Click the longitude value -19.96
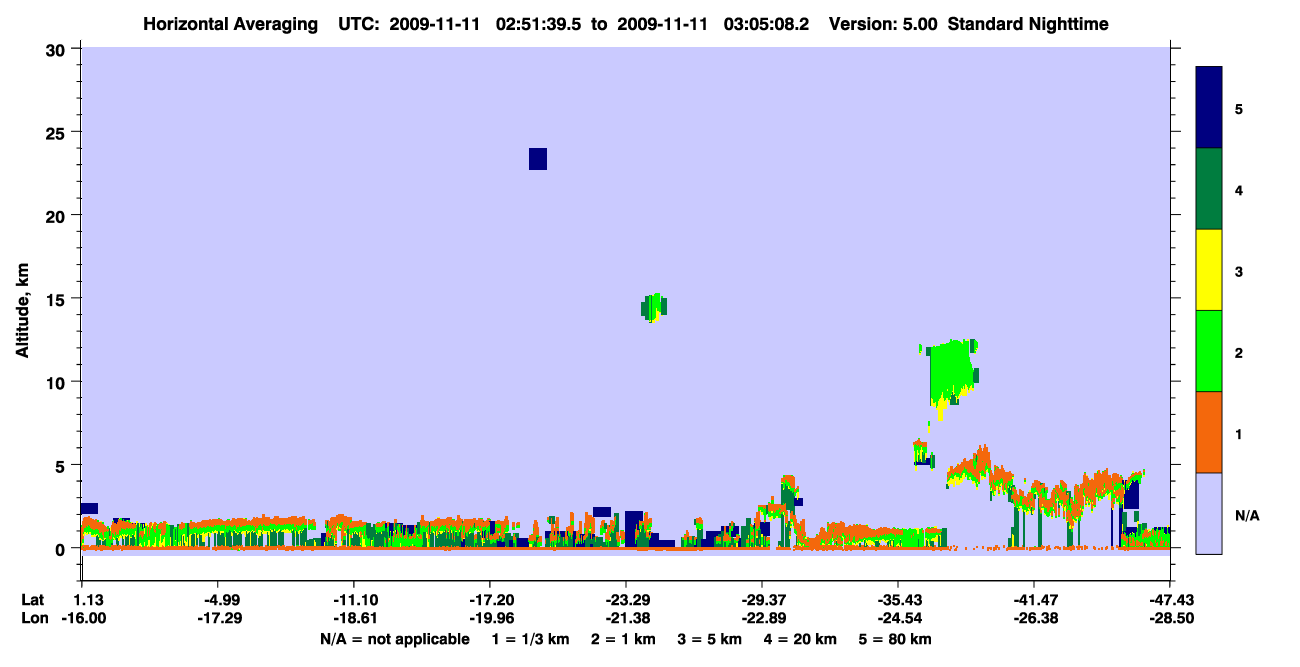This screenshot has height=667, width=1300. [489, 618]
